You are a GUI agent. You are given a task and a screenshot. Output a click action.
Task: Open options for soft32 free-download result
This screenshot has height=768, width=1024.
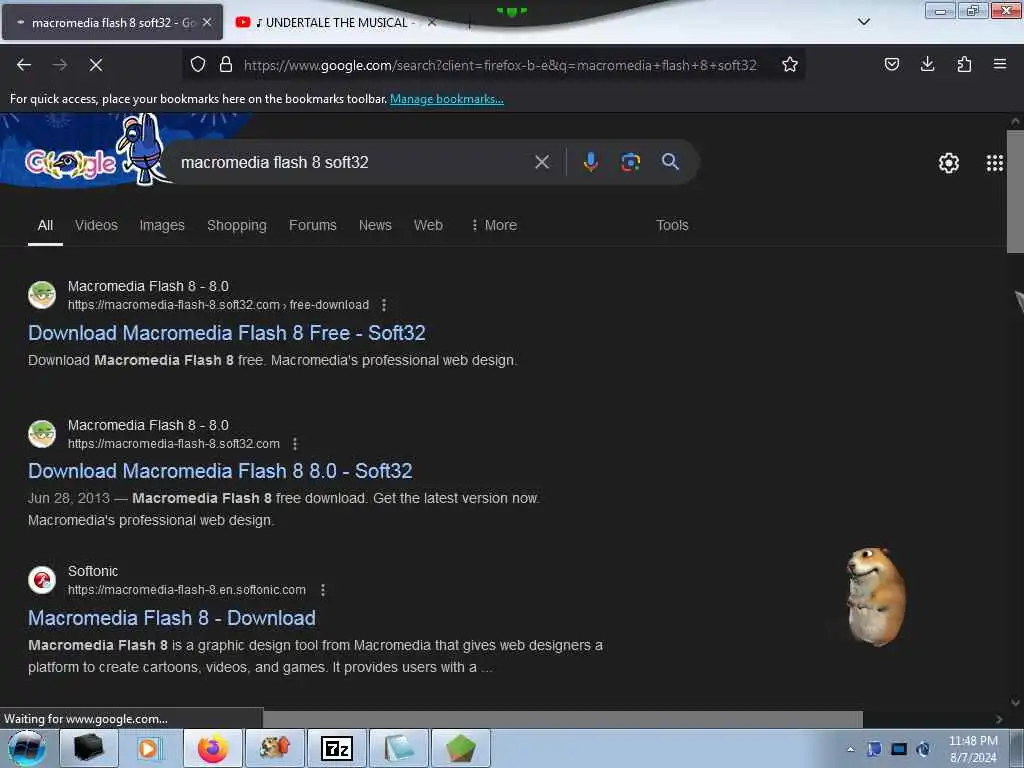tap(384, 305)
